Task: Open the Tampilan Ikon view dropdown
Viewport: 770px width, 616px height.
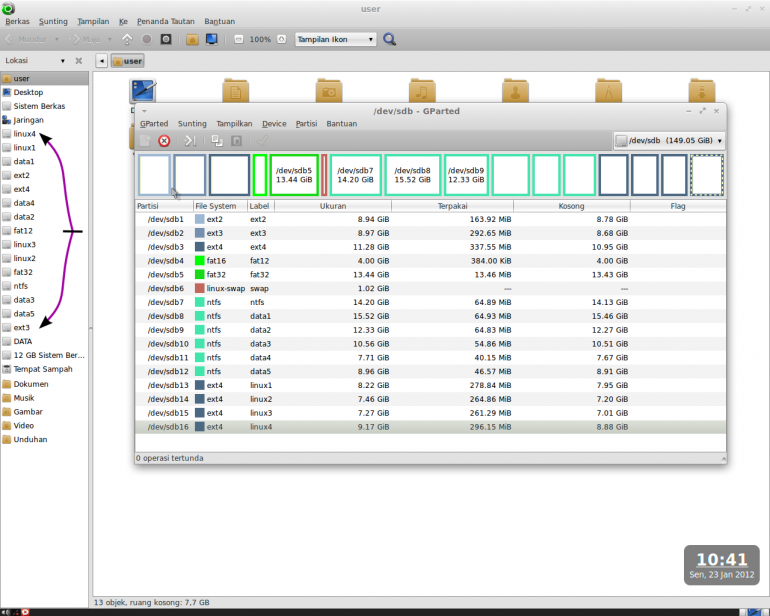Action: tap(335, 39)
